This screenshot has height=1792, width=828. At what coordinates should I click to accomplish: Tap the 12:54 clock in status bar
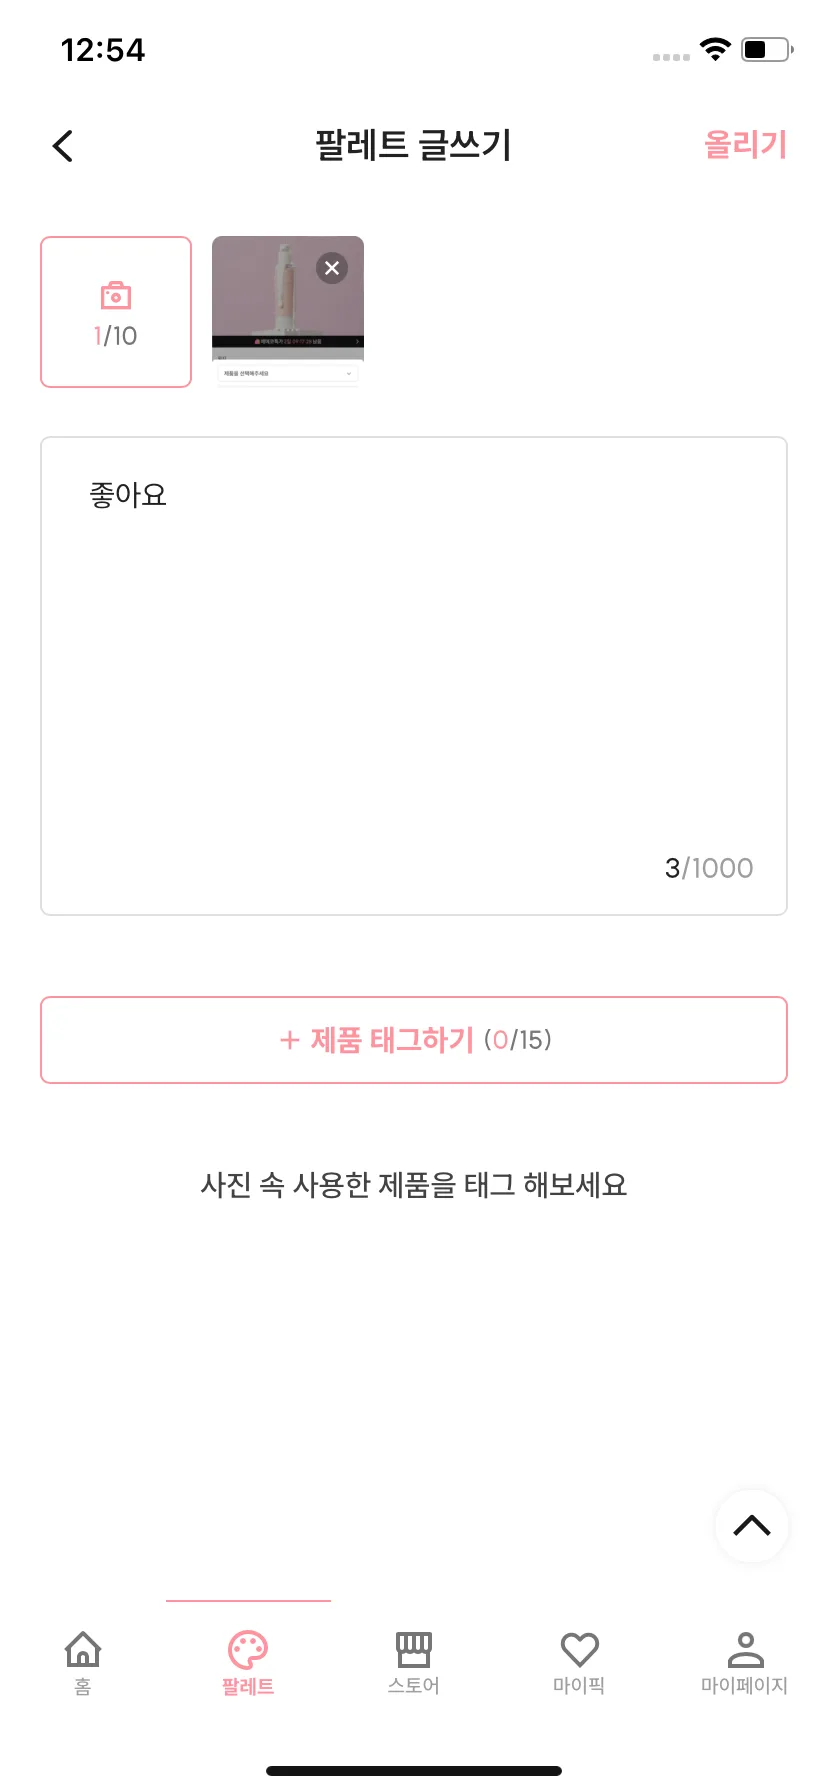pos(103,50)
